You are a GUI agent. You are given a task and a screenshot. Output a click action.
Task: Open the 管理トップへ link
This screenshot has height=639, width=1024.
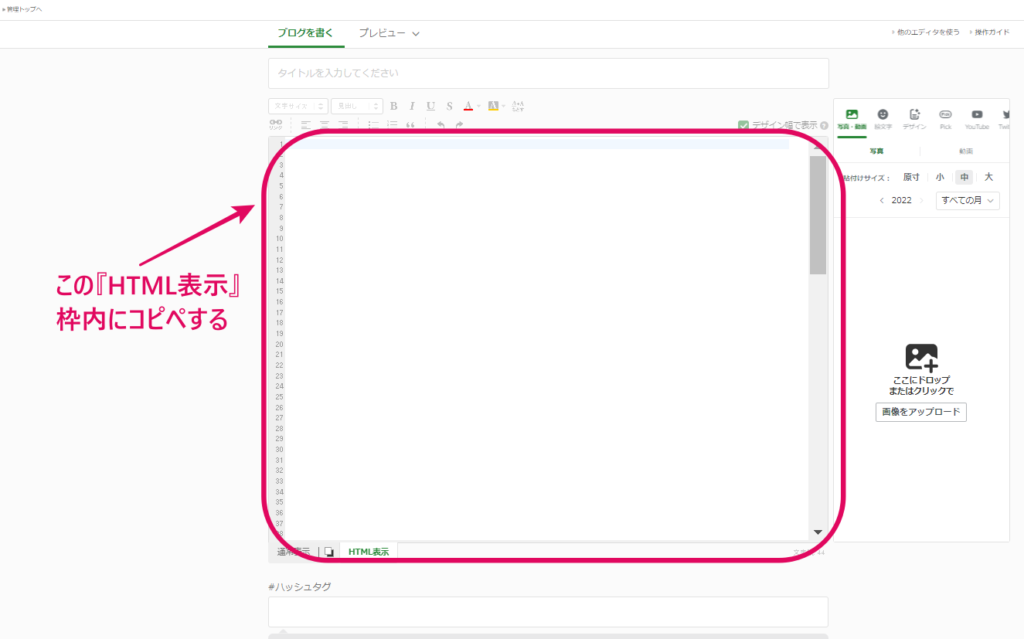pos(23,9)
